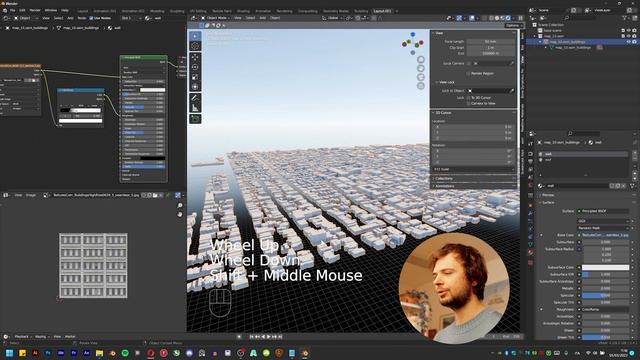The image size is (640, 360).
Task: Open the Material properties tab icon
Action: [531, 253]
